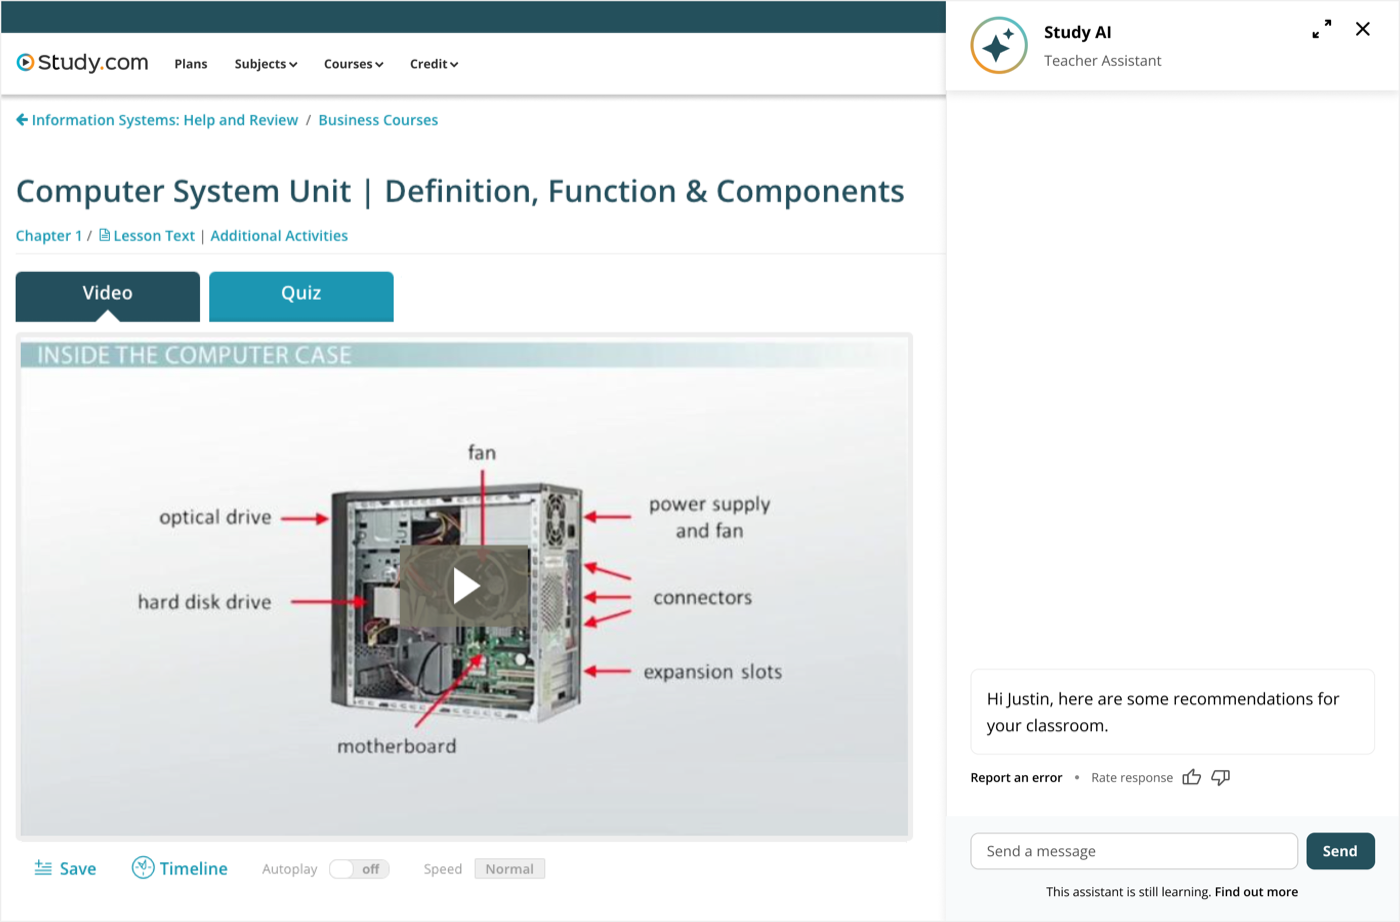Switch to the Quiz tab
1400x922 pixels.
pyautogui.click(x=301, y=296)
